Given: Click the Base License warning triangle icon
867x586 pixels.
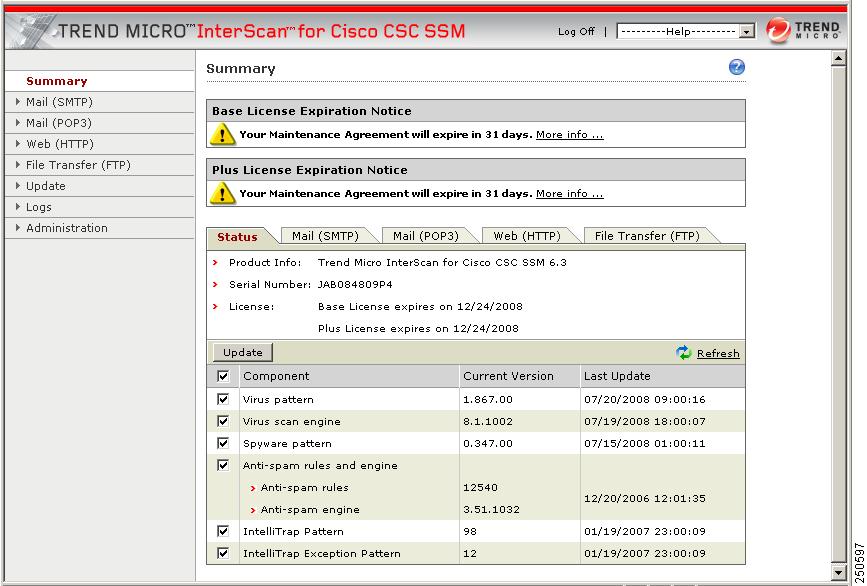Looking at the screenshot, I should pos(222,134).
